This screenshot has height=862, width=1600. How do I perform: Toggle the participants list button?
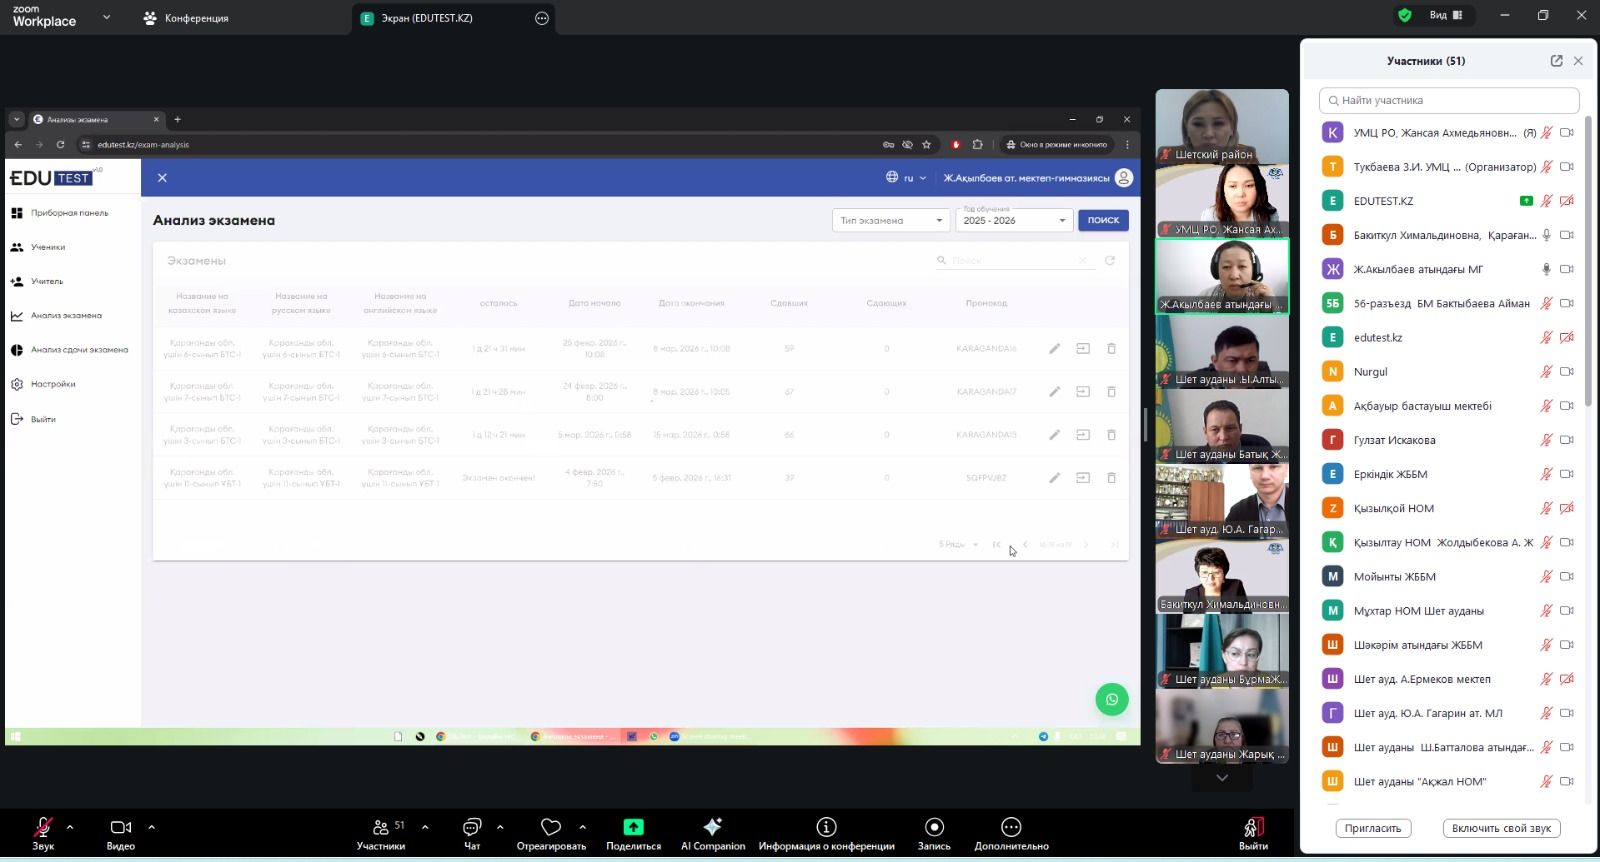point(381,828)
